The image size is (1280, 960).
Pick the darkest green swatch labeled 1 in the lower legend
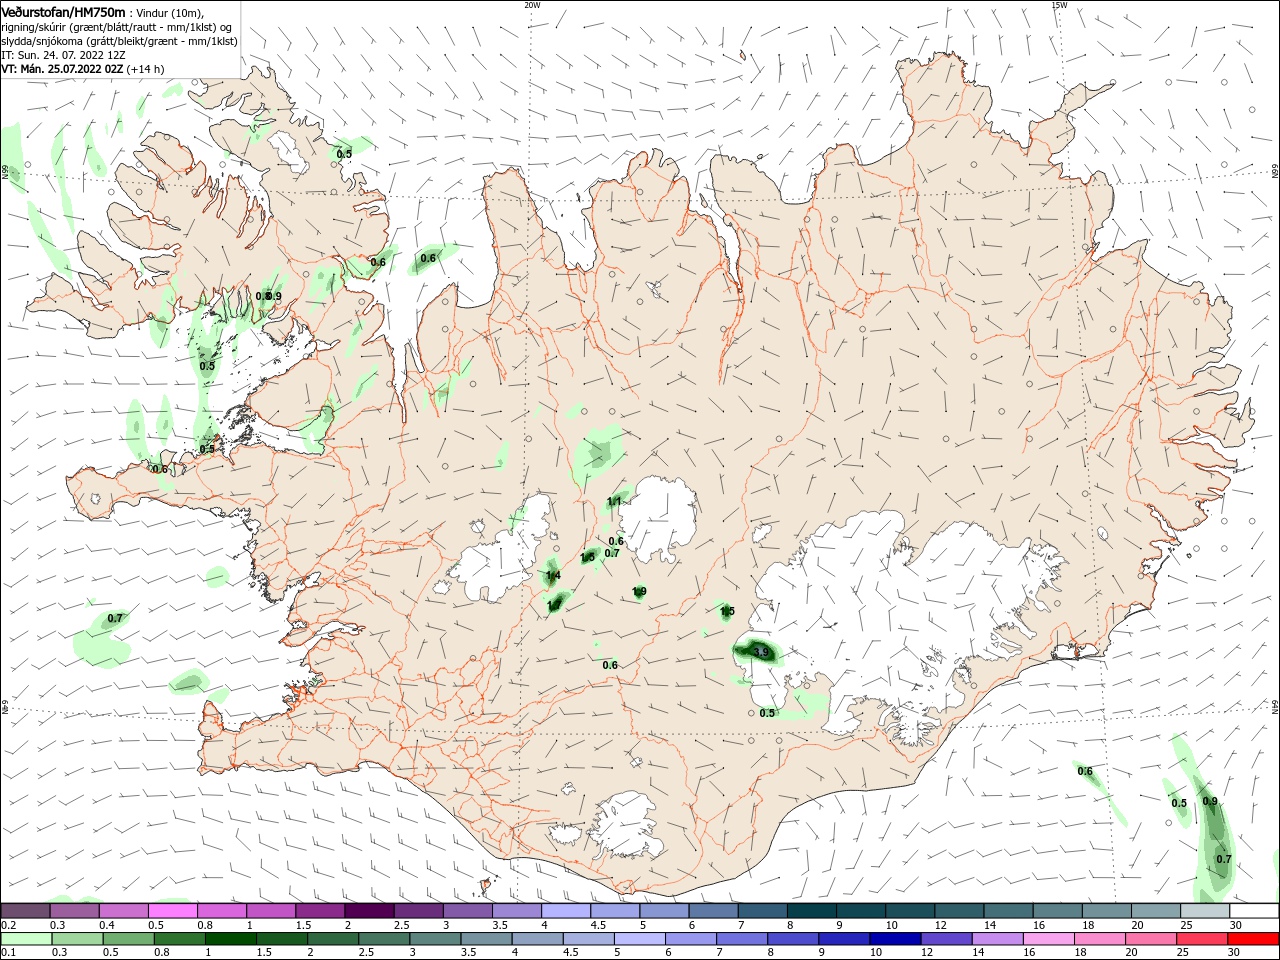coord(231,939)
